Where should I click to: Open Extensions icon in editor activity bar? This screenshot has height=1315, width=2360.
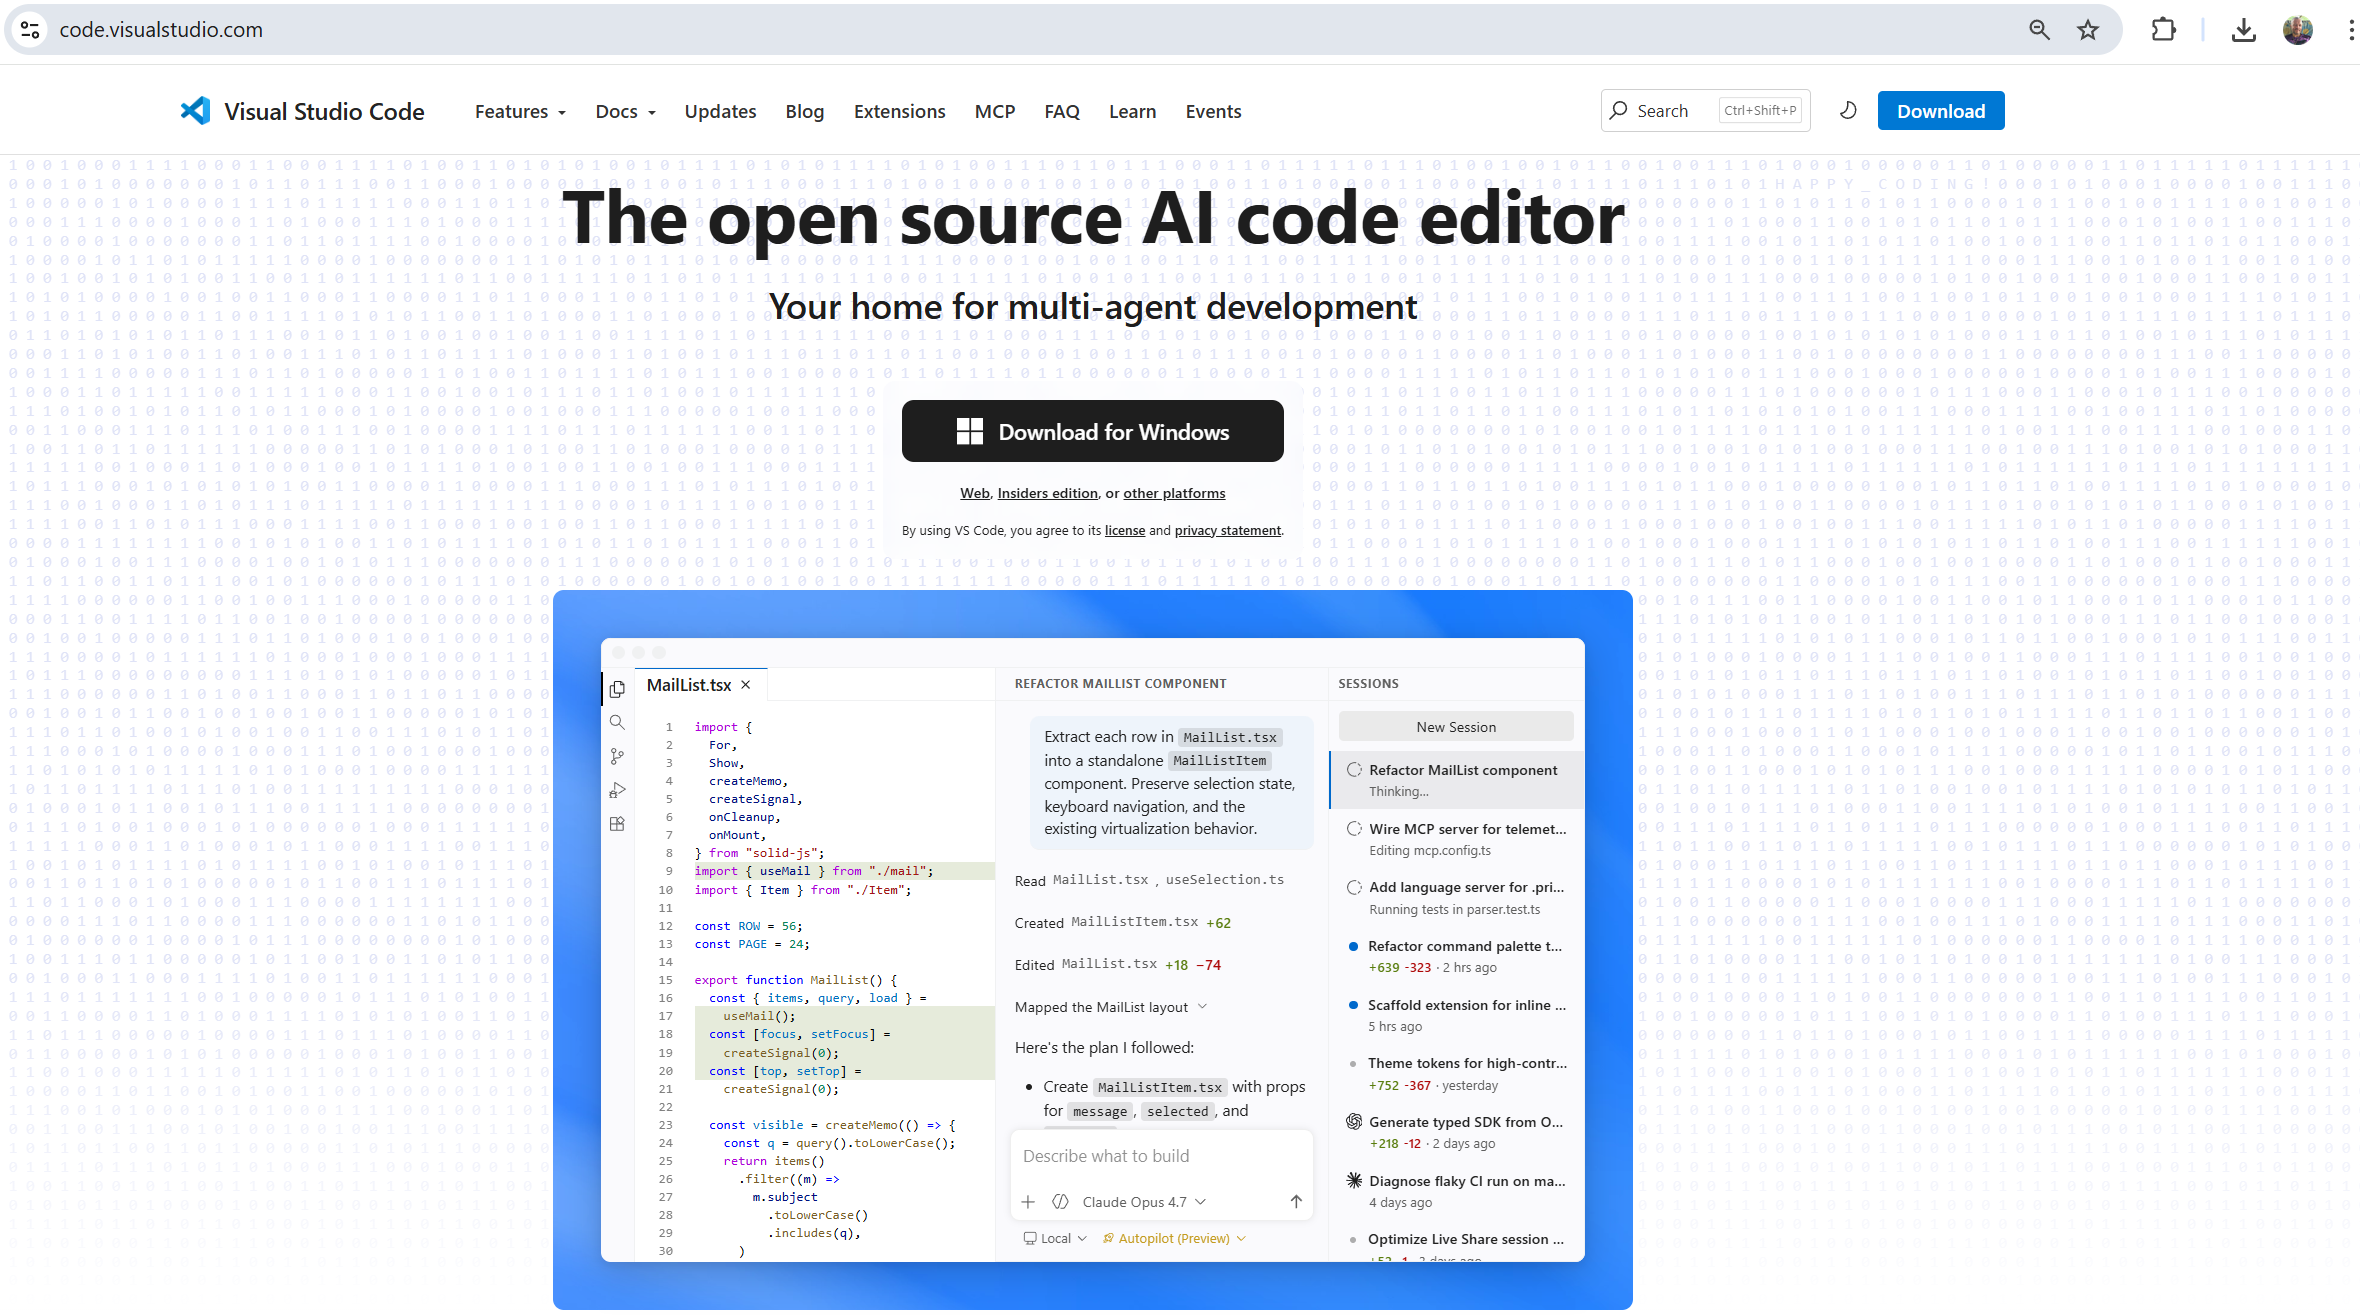[x=617, y=824]
